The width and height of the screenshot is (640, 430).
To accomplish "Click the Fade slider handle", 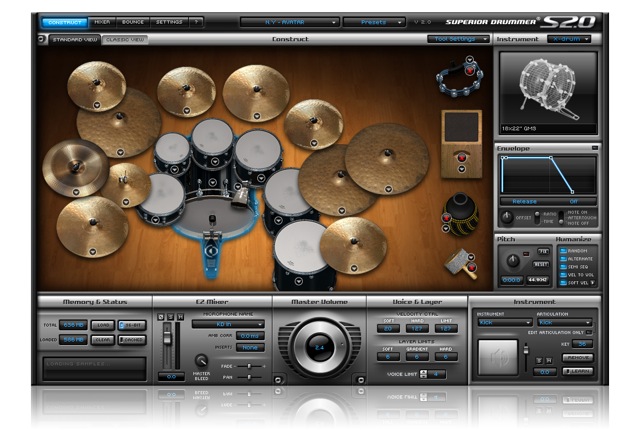I will 249,366.
